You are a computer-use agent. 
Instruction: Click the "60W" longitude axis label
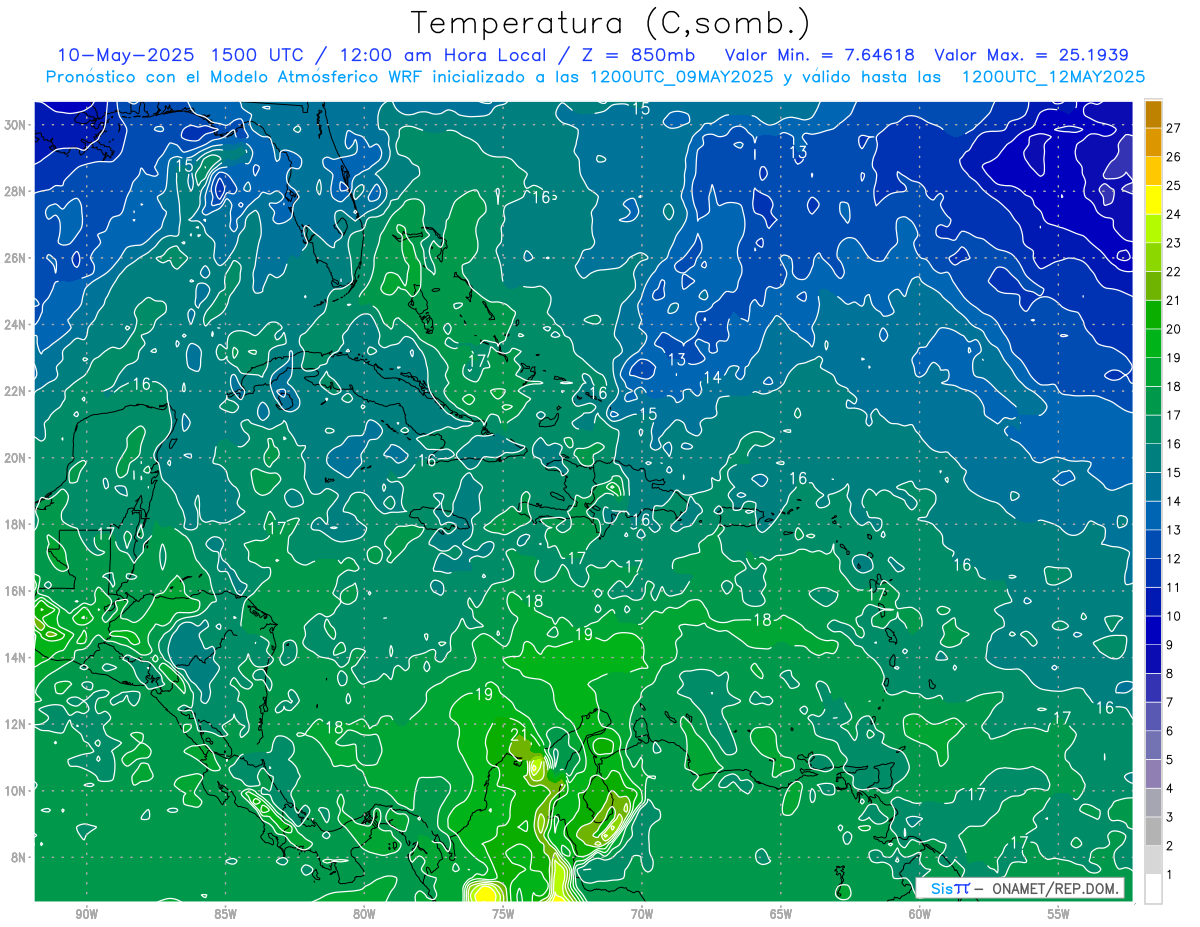(x=920, y=914)
